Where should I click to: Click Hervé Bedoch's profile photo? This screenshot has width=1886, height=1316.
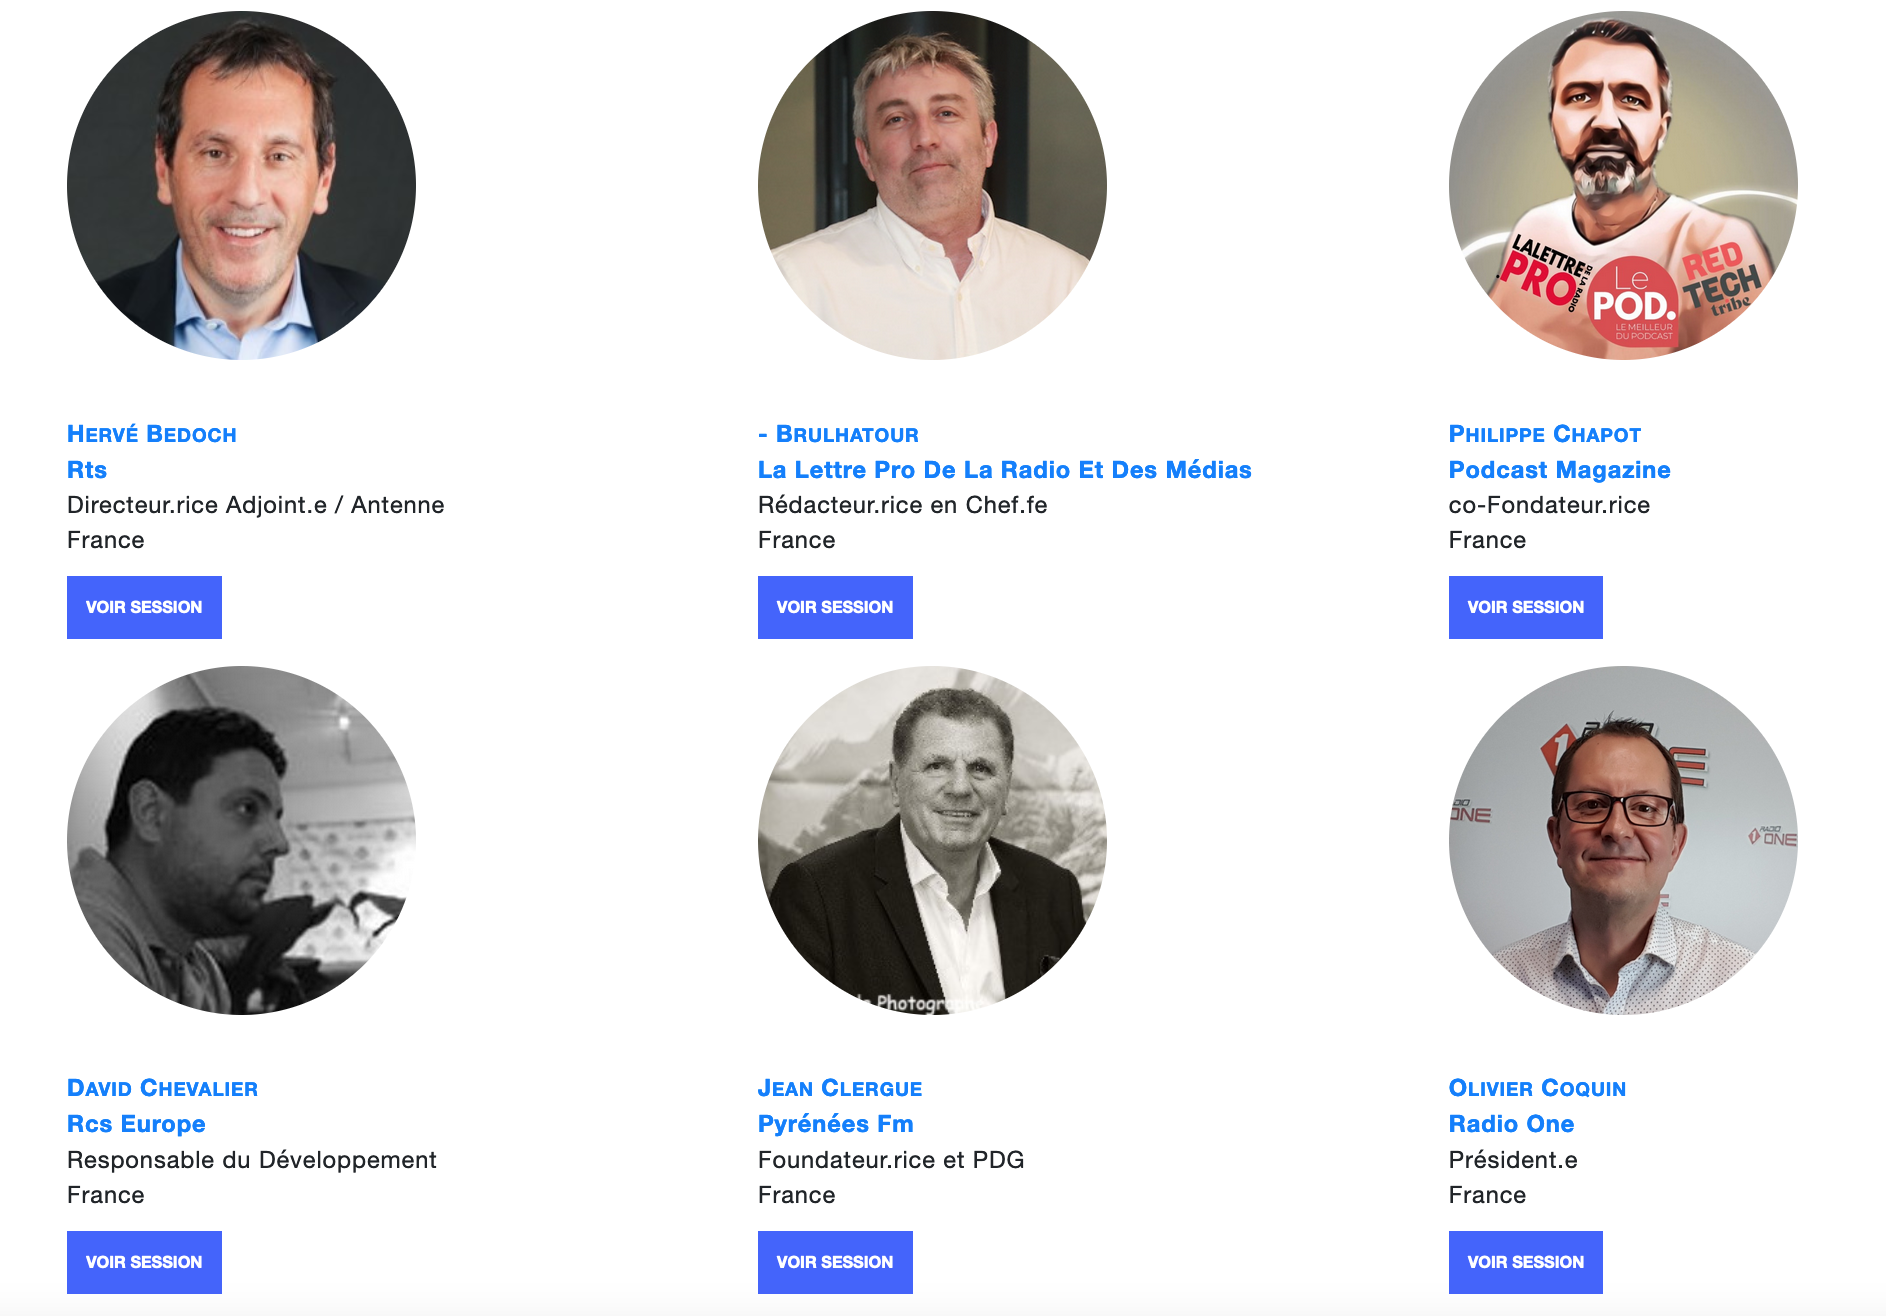241,185
